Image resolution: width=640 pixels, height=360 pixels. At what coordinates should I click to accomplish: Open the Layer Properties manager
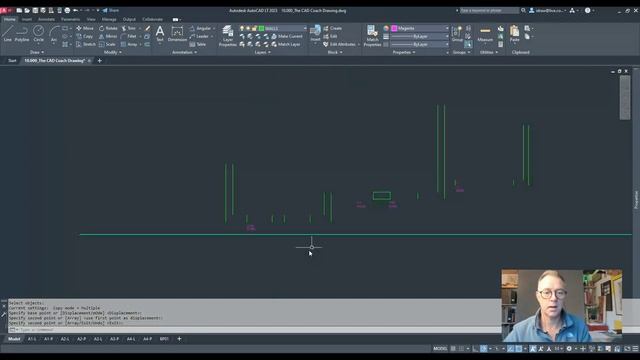tap(228, 36)
